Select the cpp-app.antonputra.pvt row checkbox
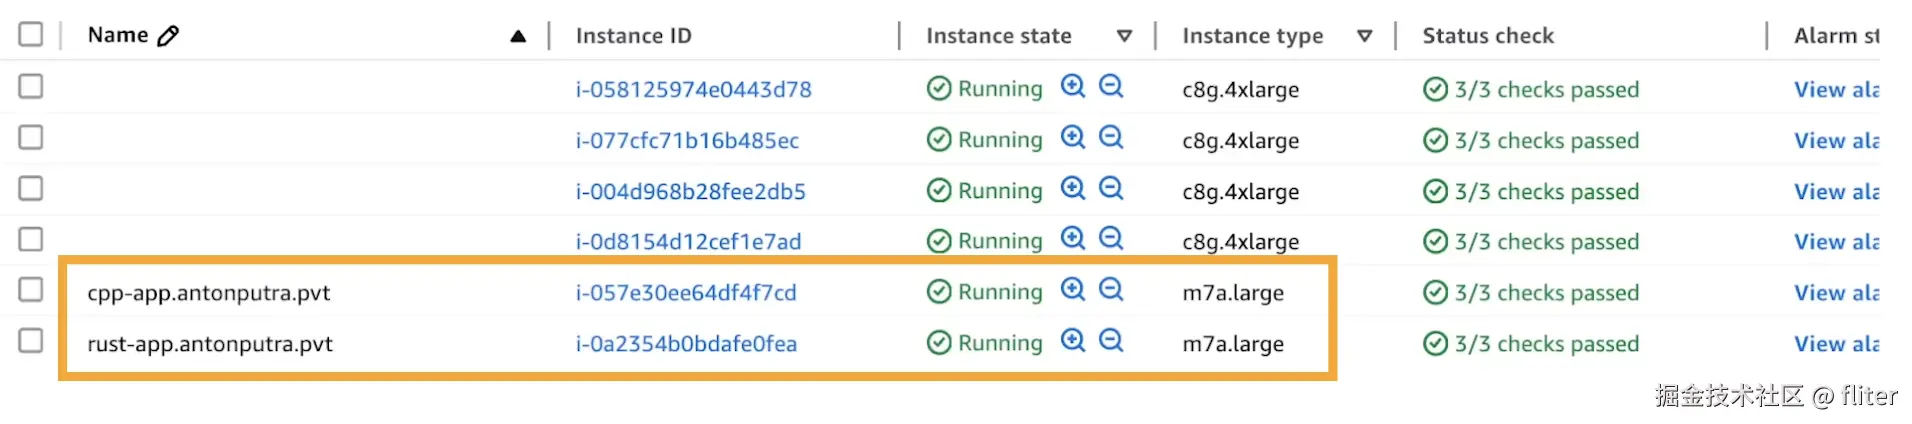Screen dimensions: 1912x424 pos(31,290)
